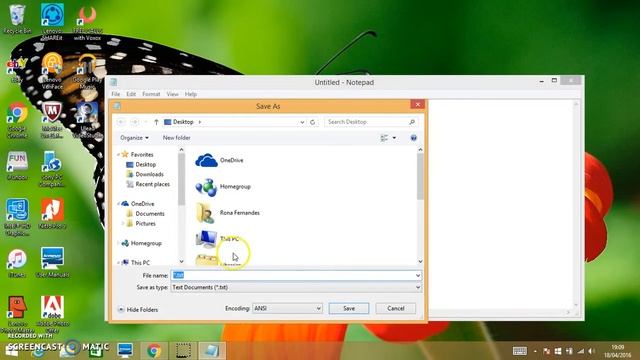Close the Save As dialog
This screenshot has height=360, width=640.
[418, 104]
